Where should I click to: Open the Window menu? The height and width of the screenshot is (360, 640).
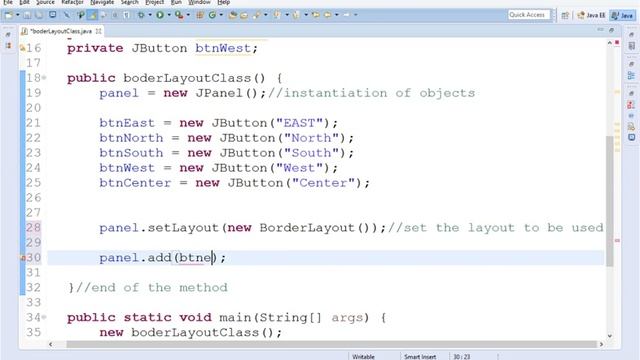click(x=199, y=2)
